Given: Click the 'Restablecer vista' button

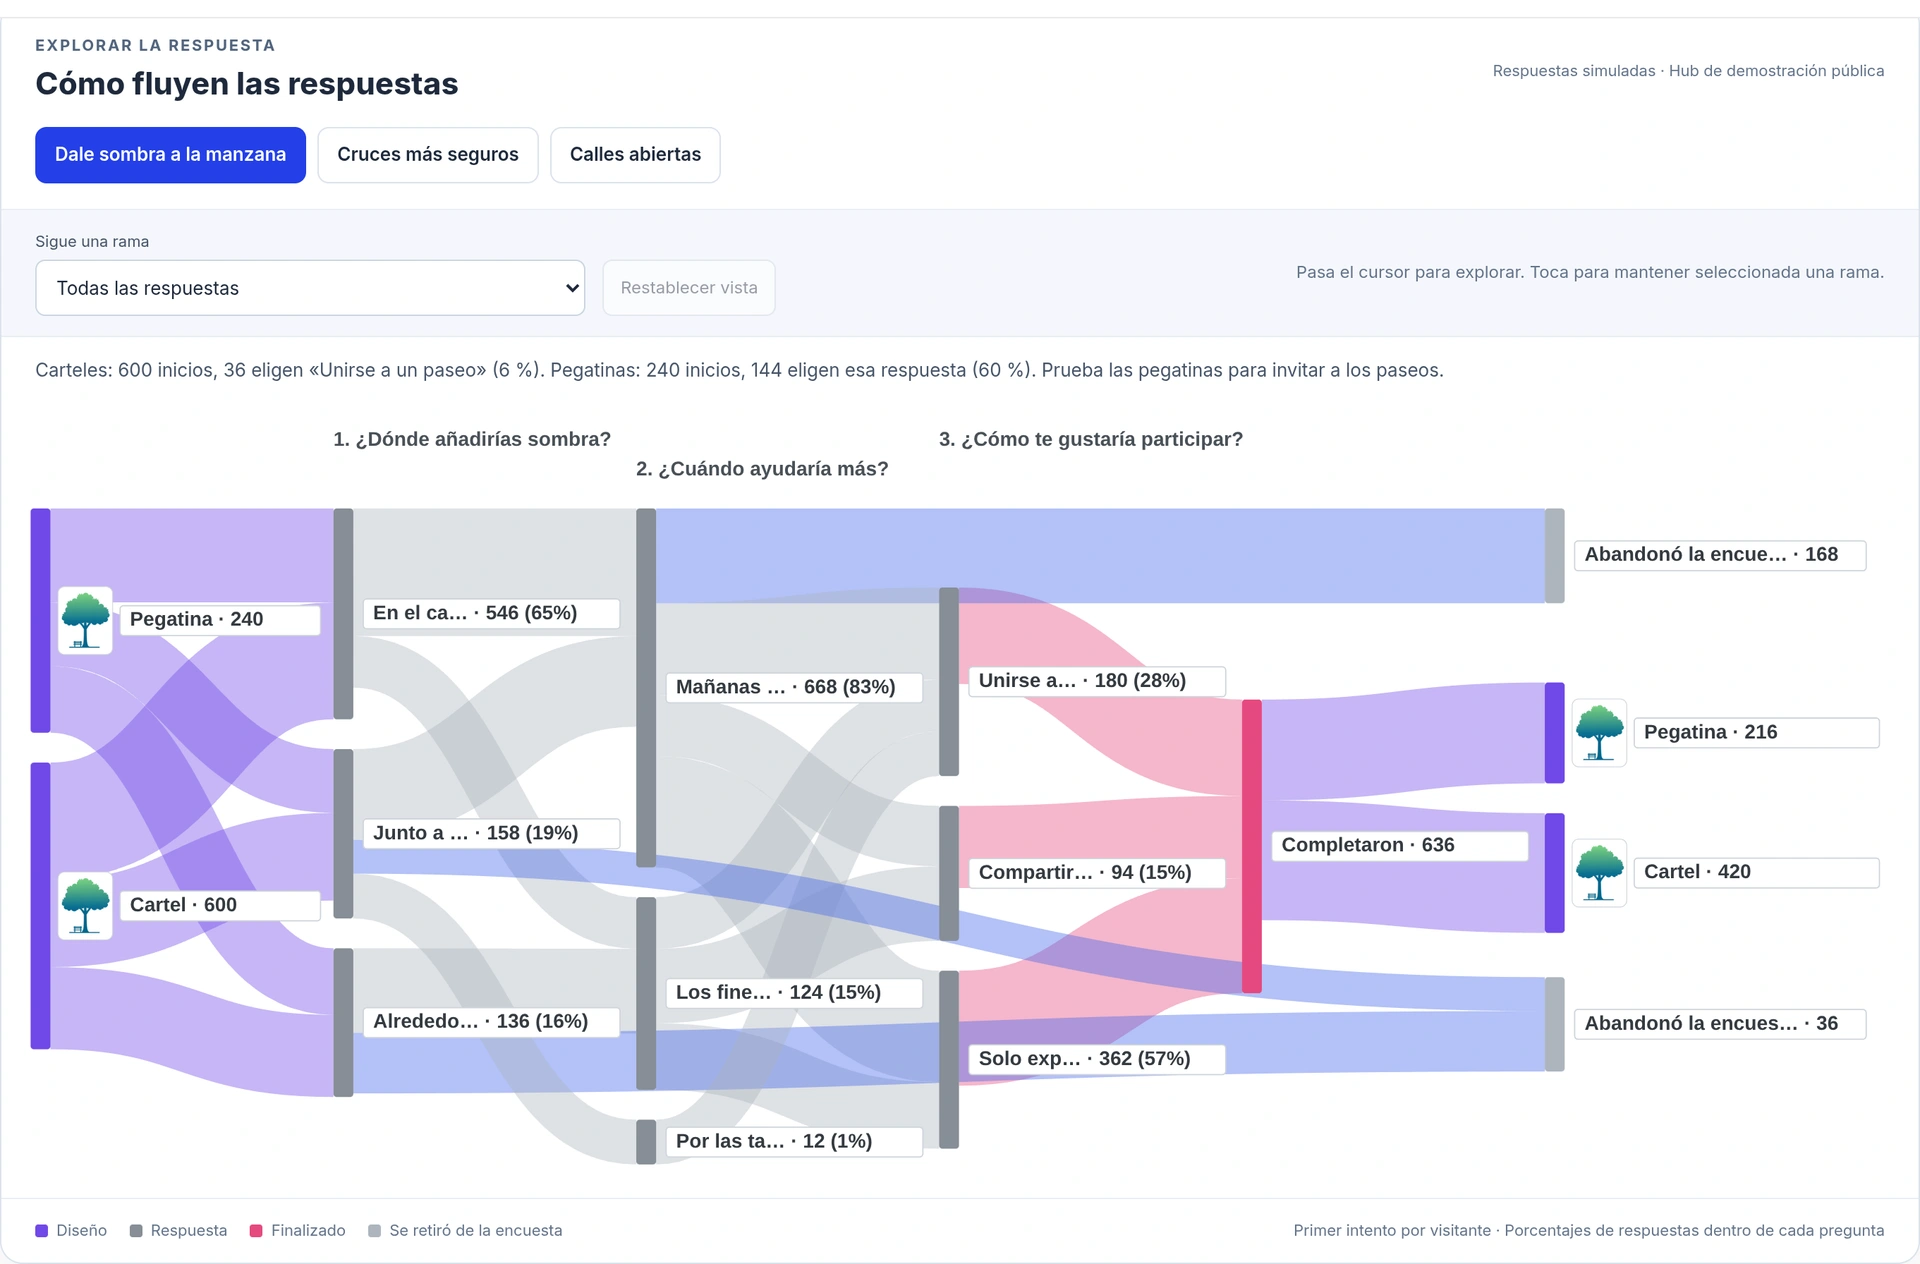Looking at the screenshot, I should point(689,288).
